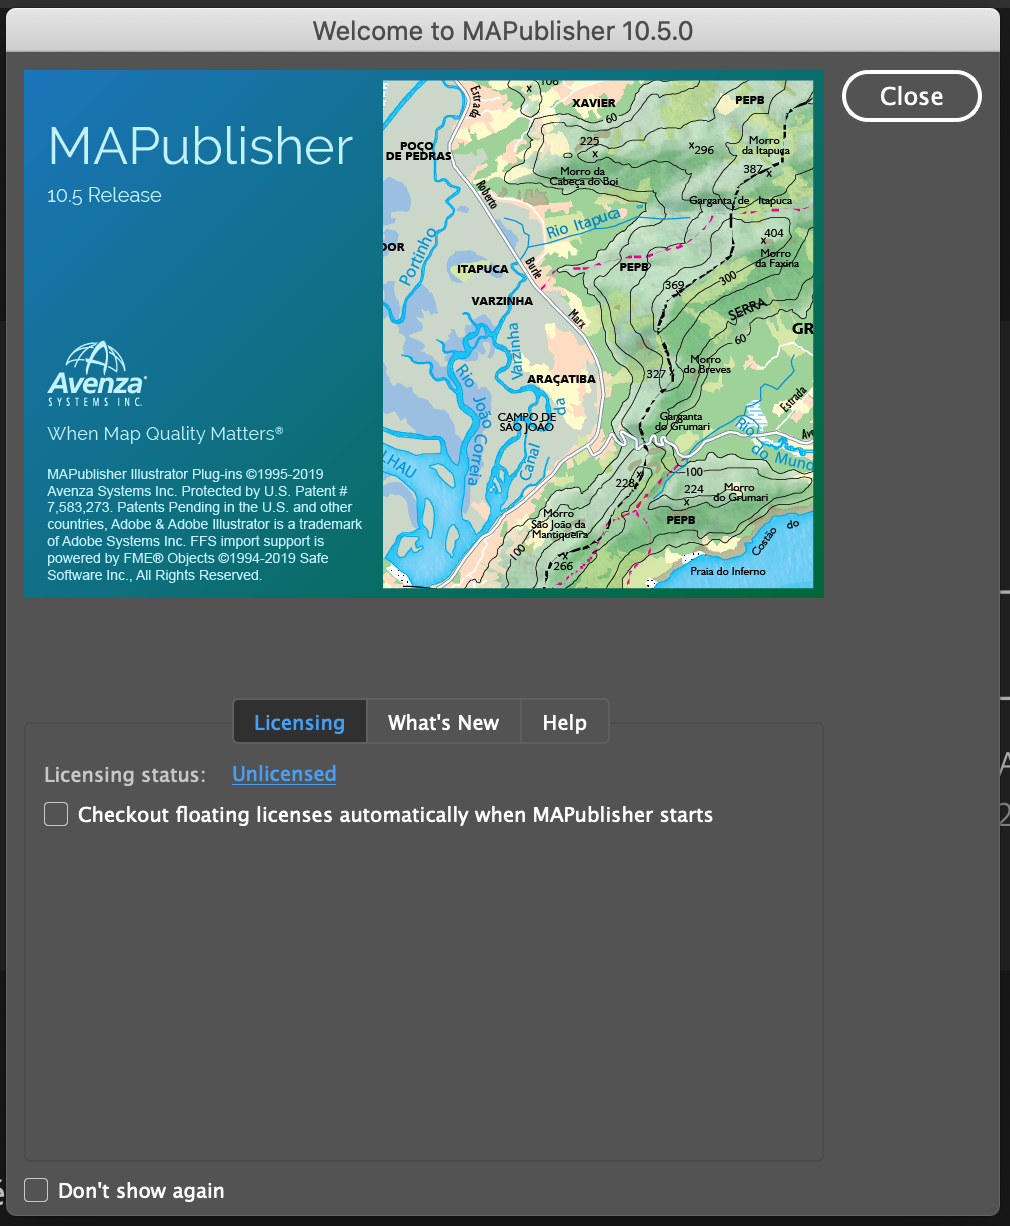Open the What's New tab
This screenshot has width=1010, height=1226.
443,722
